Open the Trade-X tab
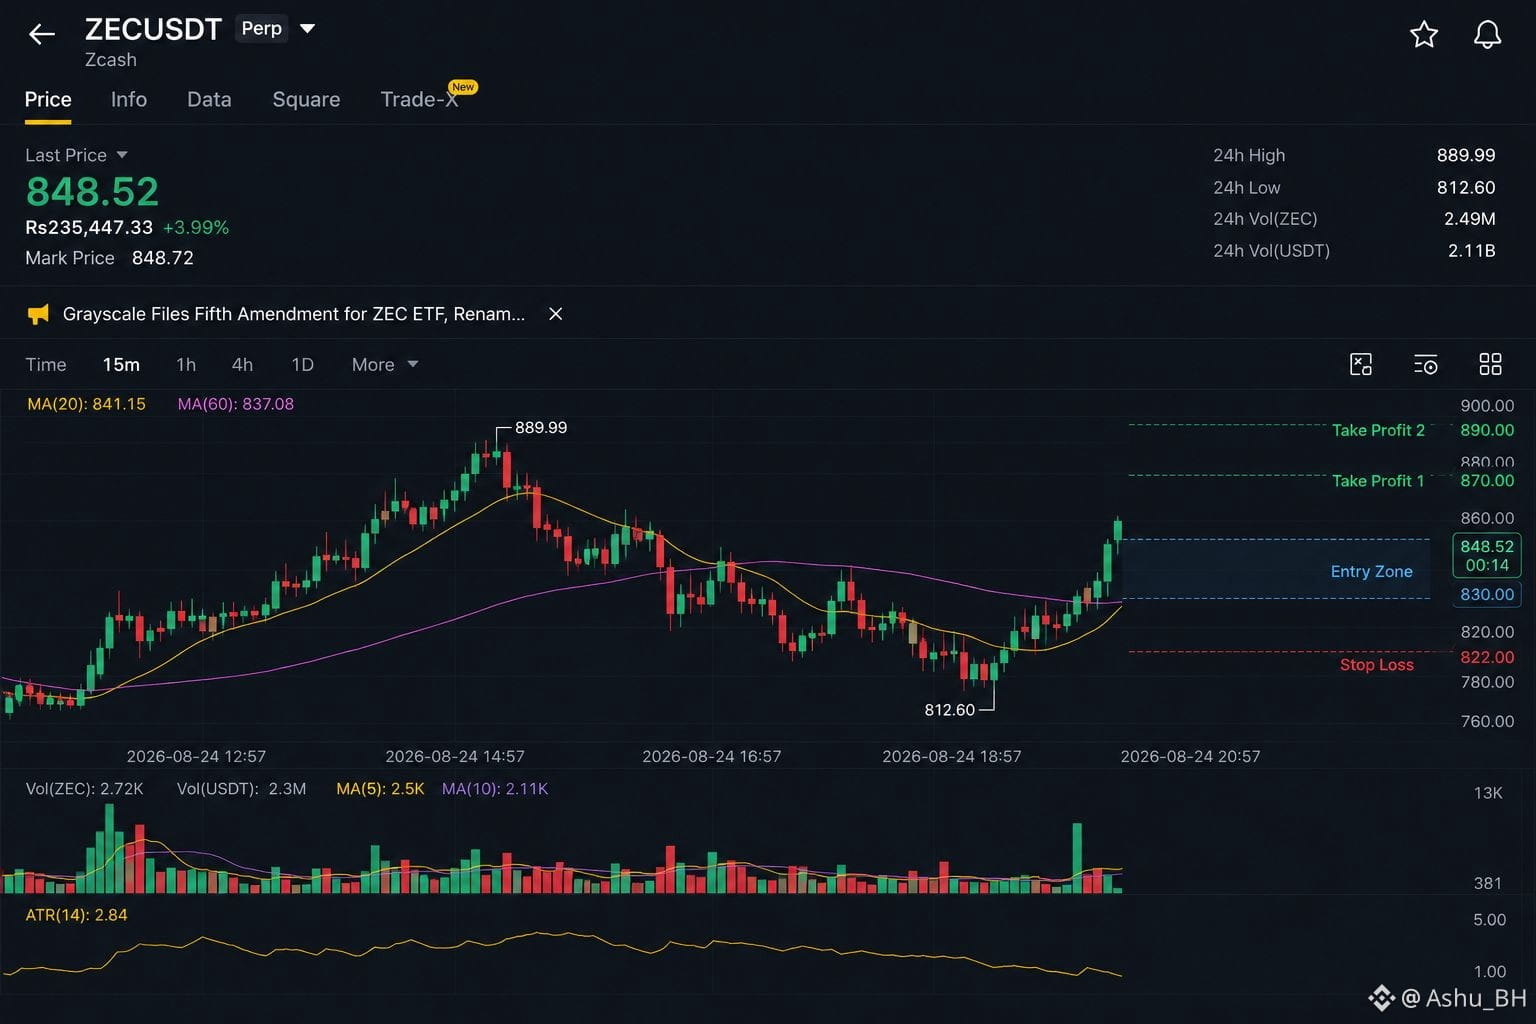 click(420, 100)
